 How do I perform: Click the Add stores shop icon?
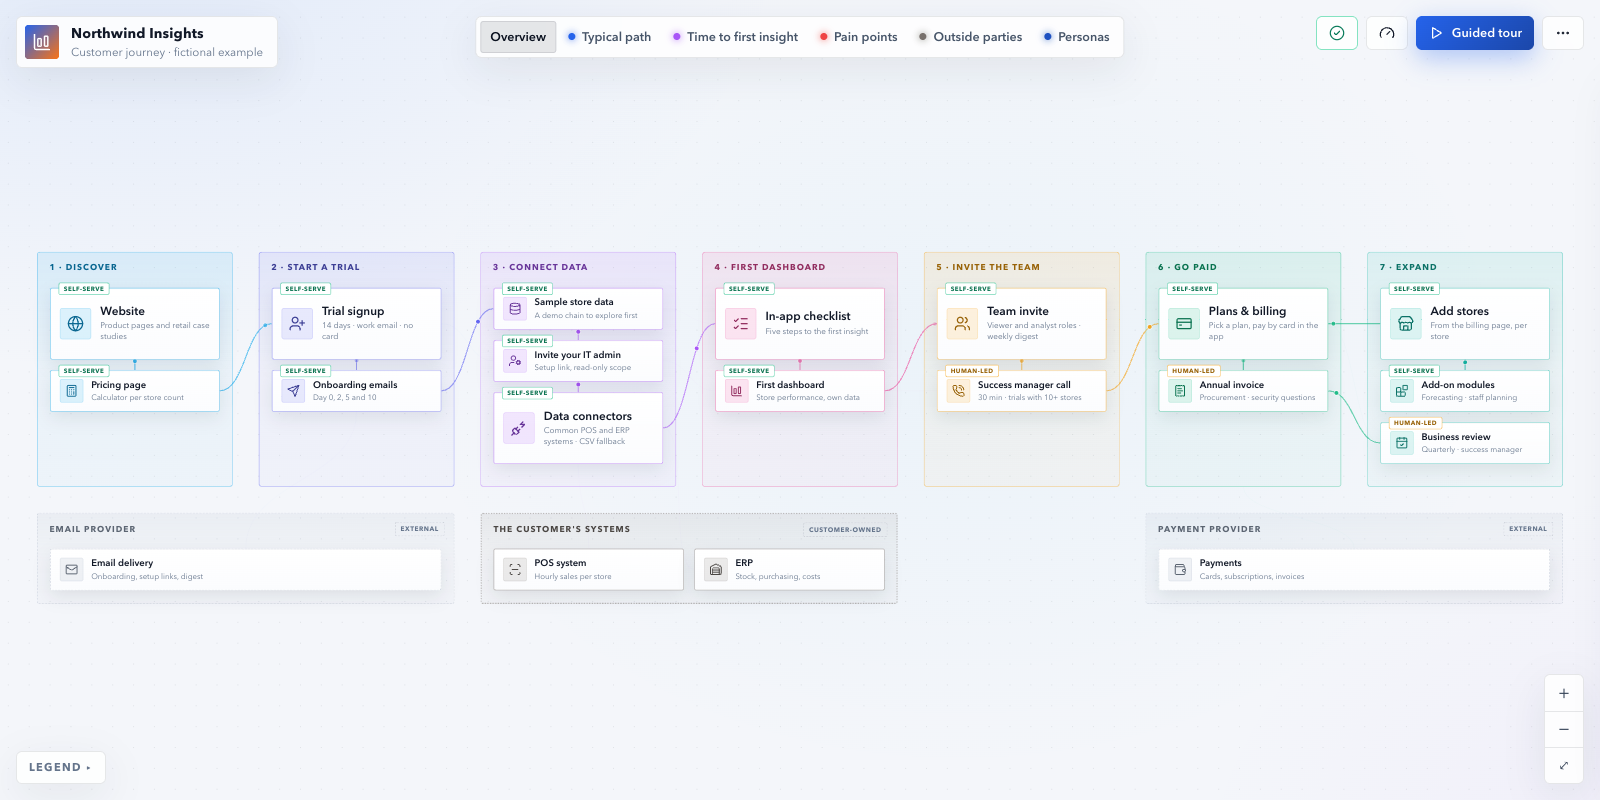coord(1406,324)
